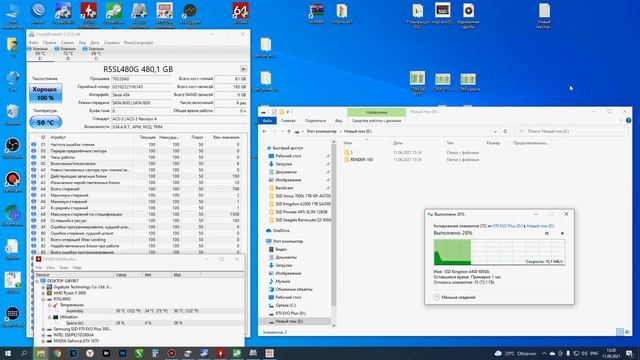Sort the file list by the Имя column
The image size is (640, 360).
(x=347, y=143)
